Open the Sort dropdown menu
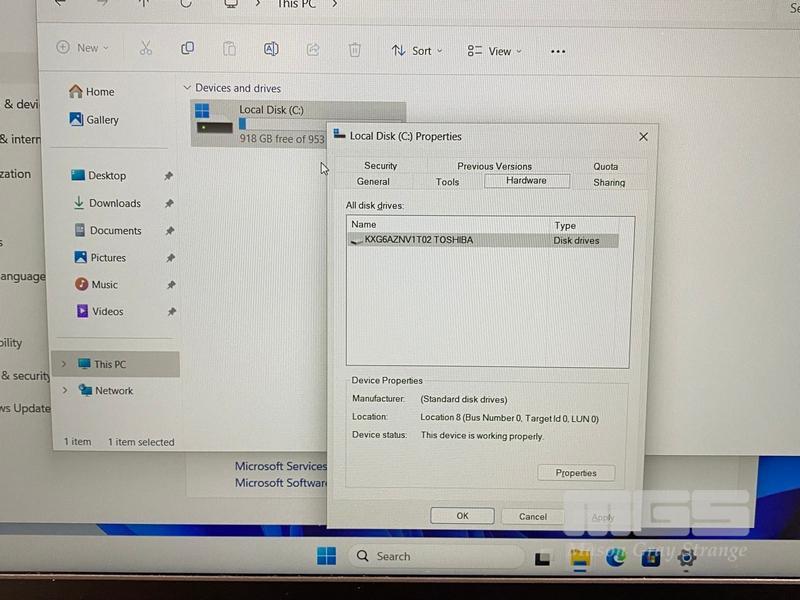 [x=417, y=51]
